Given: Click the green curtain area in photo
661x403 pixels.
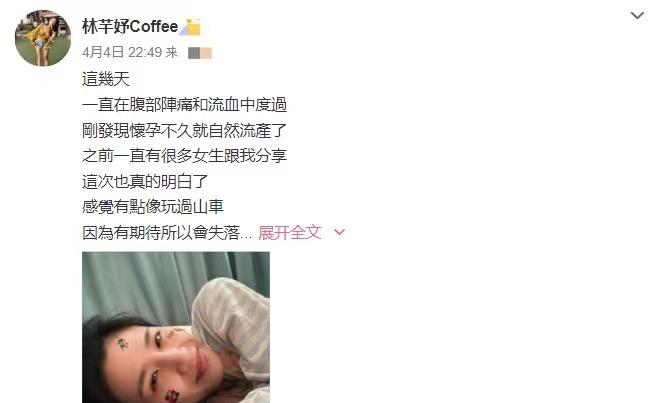Looking at the screenshot, I should click(139, 282).
